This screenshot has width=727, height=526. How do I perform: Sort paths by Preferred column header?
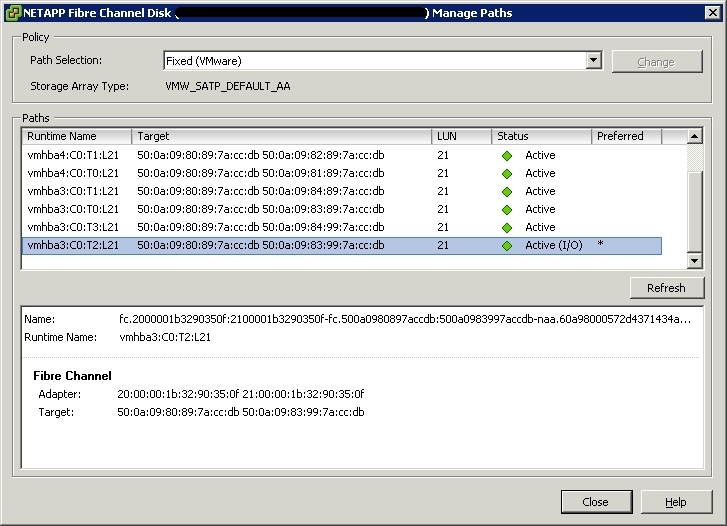point(626,136)
